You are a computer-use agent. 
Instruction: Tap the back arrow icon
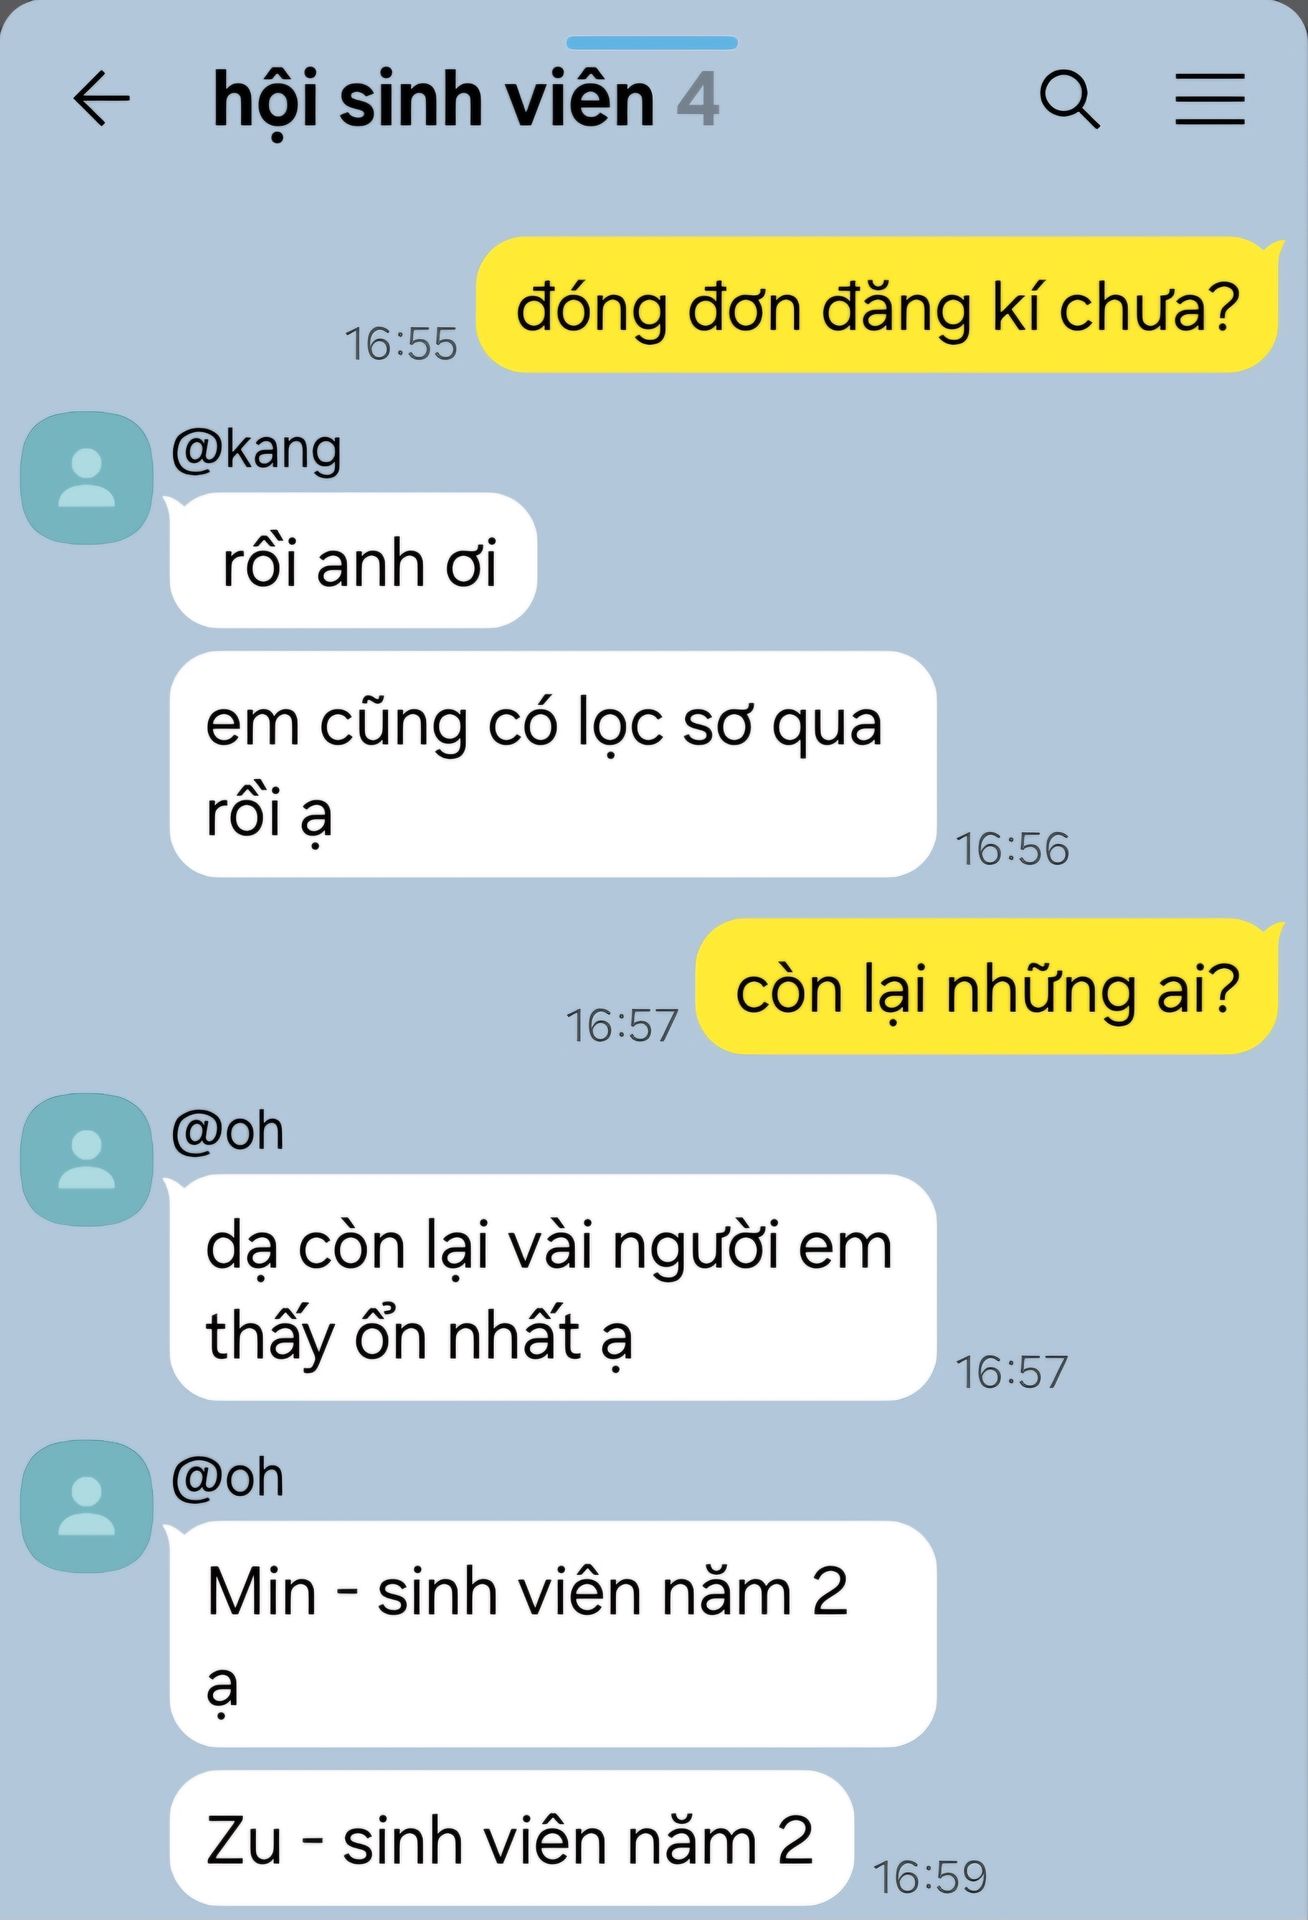coord(101,99)
